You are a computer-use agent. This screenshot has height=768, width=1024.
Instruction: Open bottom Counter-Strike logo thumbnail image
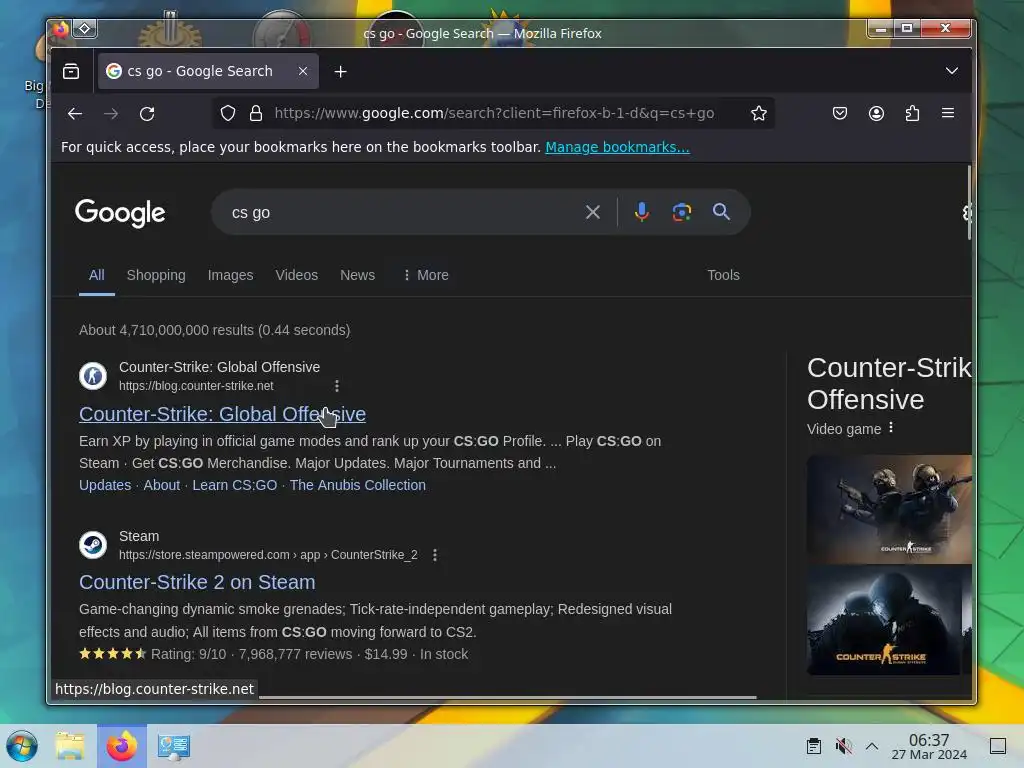tap(884, 620)
